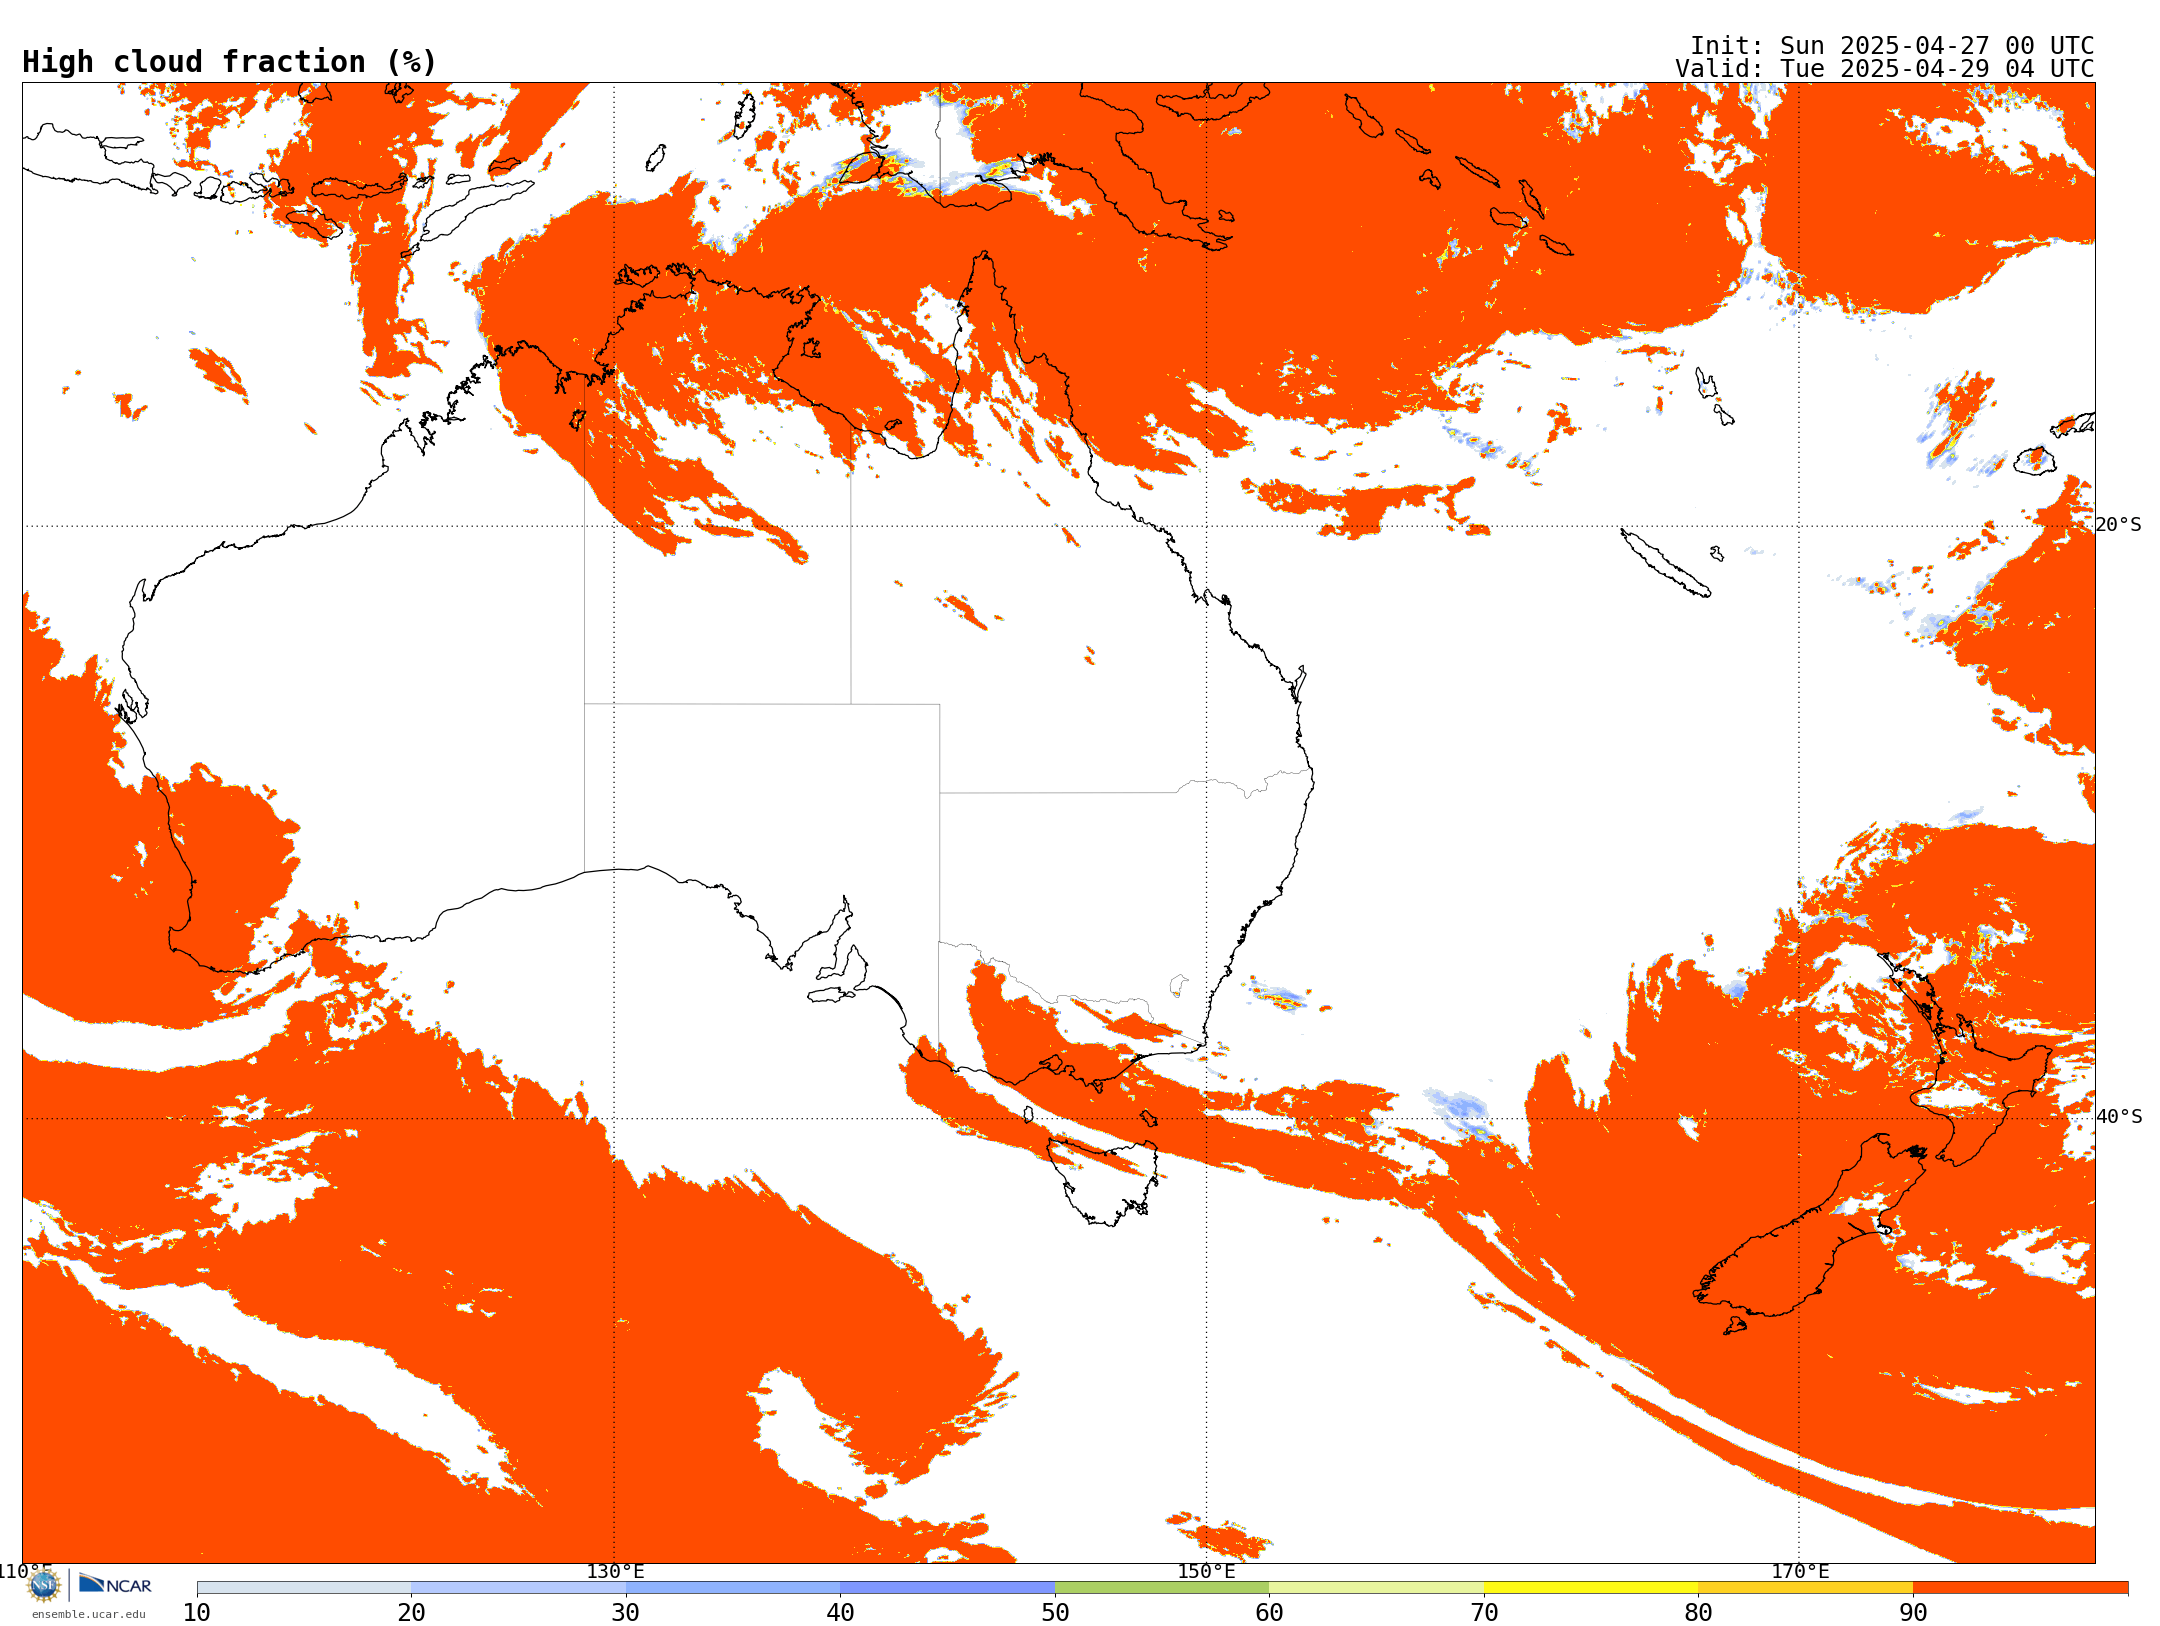Viewport: 2160px width, 1626px height.
Task: Click the colorbar tick label 10
Action: pos(197,1613)
